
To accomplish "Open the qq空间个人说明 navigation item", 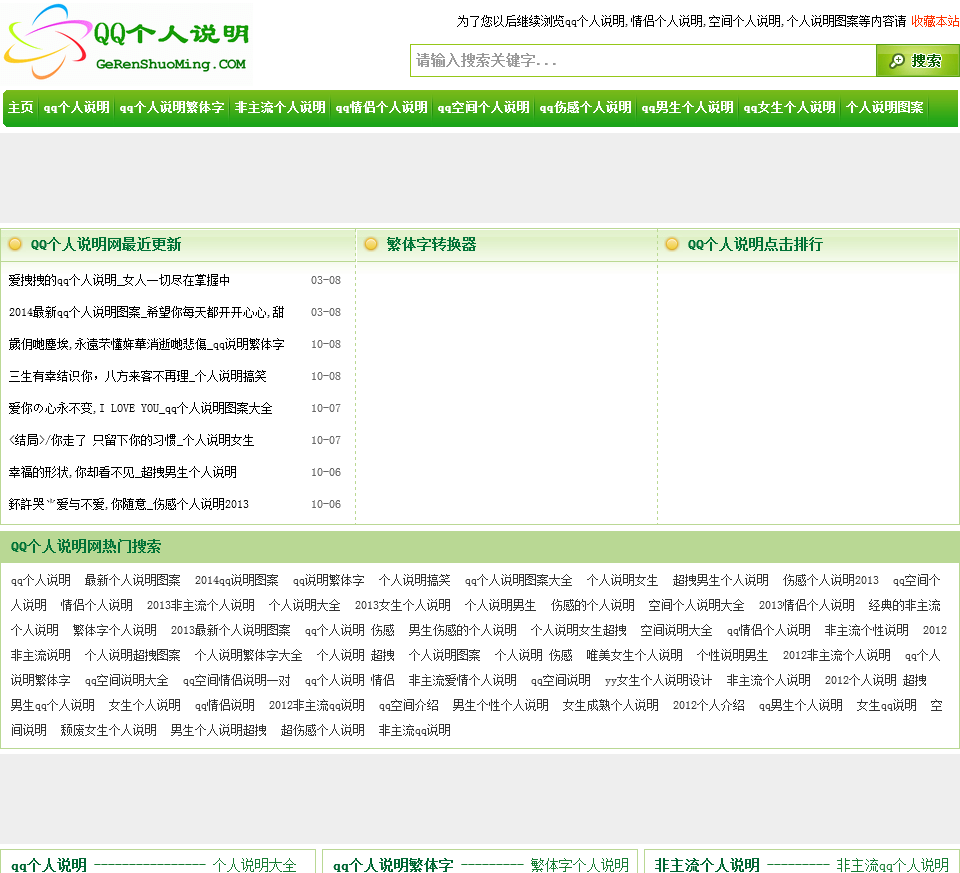I will (484, 108).
